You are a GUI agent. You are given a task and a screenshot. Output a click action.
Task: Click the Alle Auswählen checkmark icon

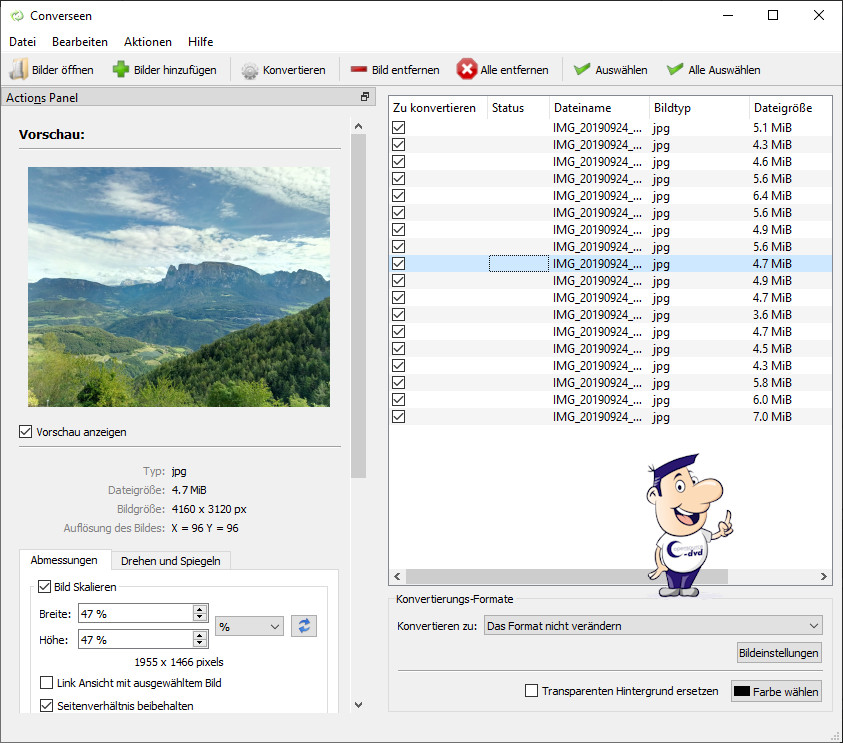pos(675,70)
